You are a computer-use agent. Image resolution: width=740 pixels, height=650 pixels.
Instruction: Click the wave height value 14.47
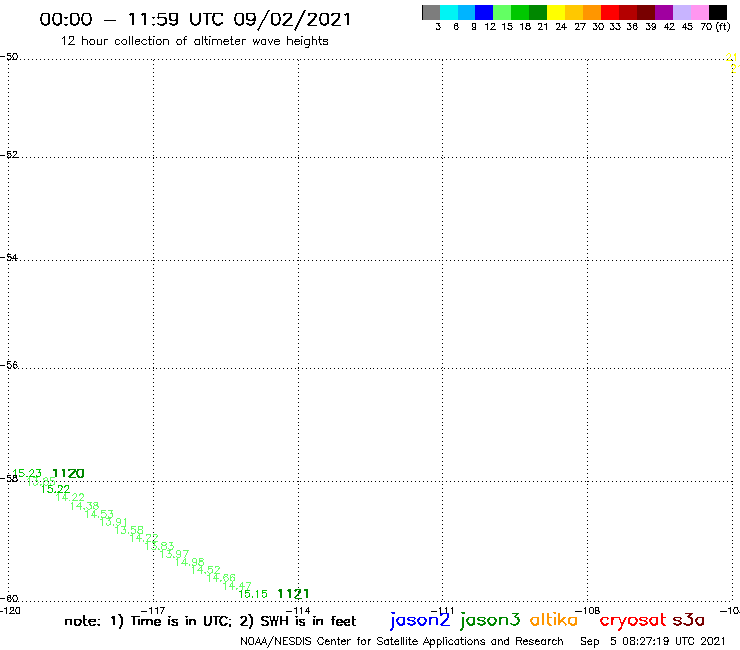click(x=237, y=586)
